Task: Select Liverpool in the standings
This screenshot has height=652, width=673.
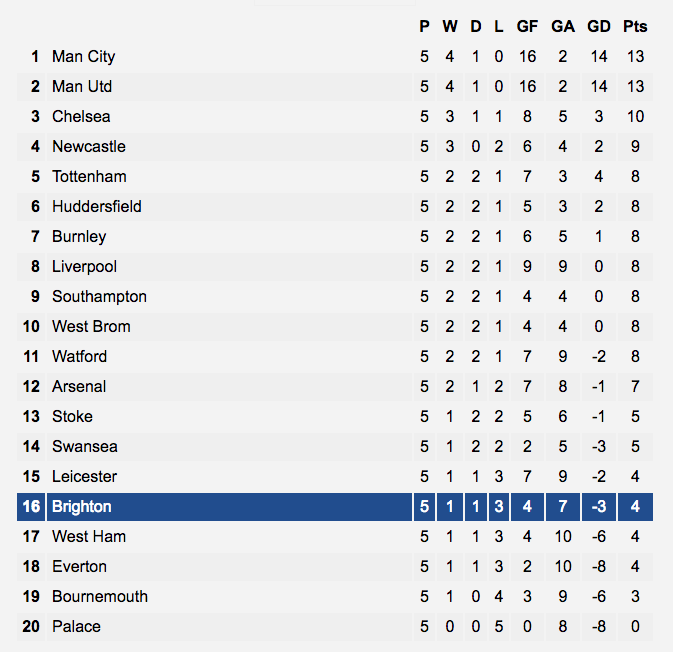Action: [x=84, y=267]
